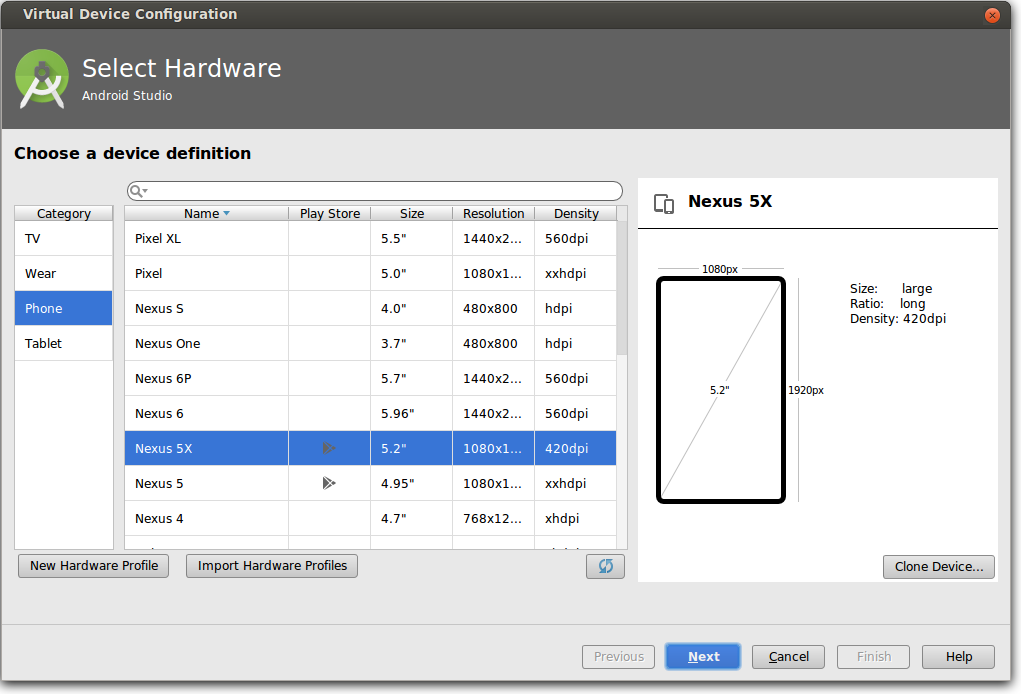Click the xhdpi density cell
The height and width of the screenshot is (694, 1021).
point(576,518)
